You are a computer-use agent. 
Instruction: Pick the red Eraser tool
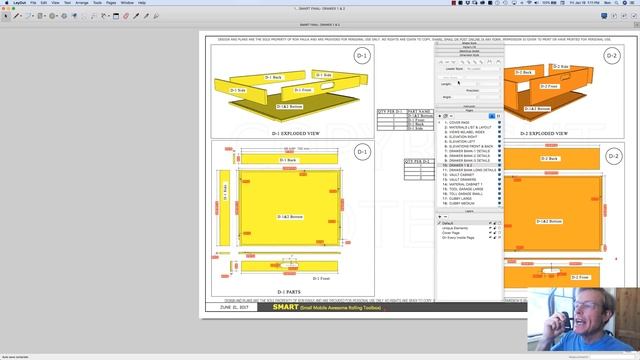pos(126,16)
